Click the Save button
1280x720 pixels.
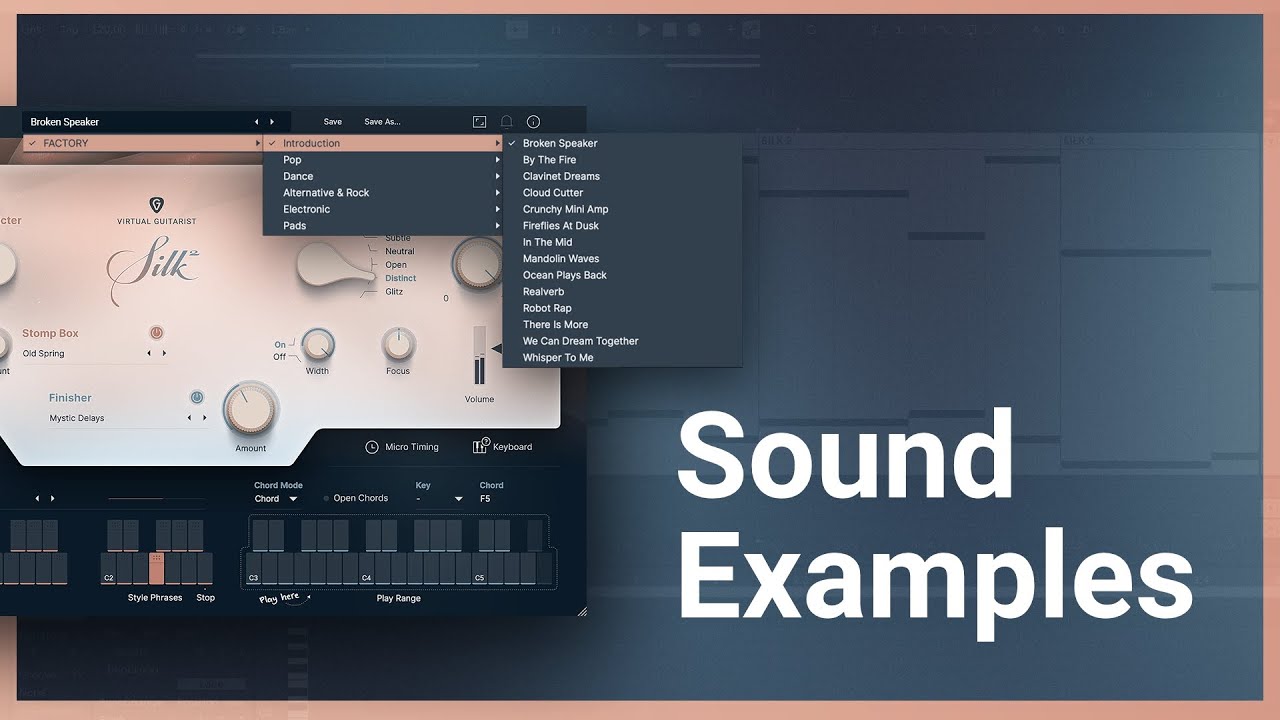click(333, 122)
